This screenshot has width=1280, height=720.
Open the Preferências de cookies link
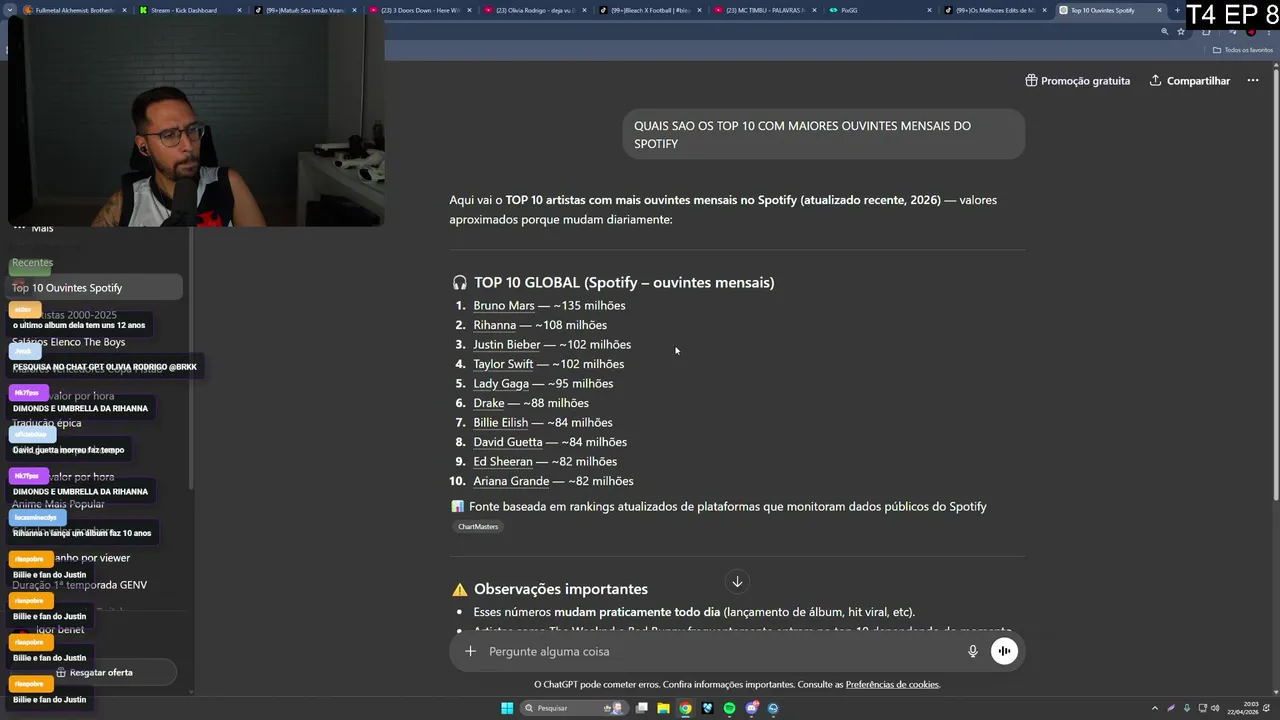[x=892, y=684]
